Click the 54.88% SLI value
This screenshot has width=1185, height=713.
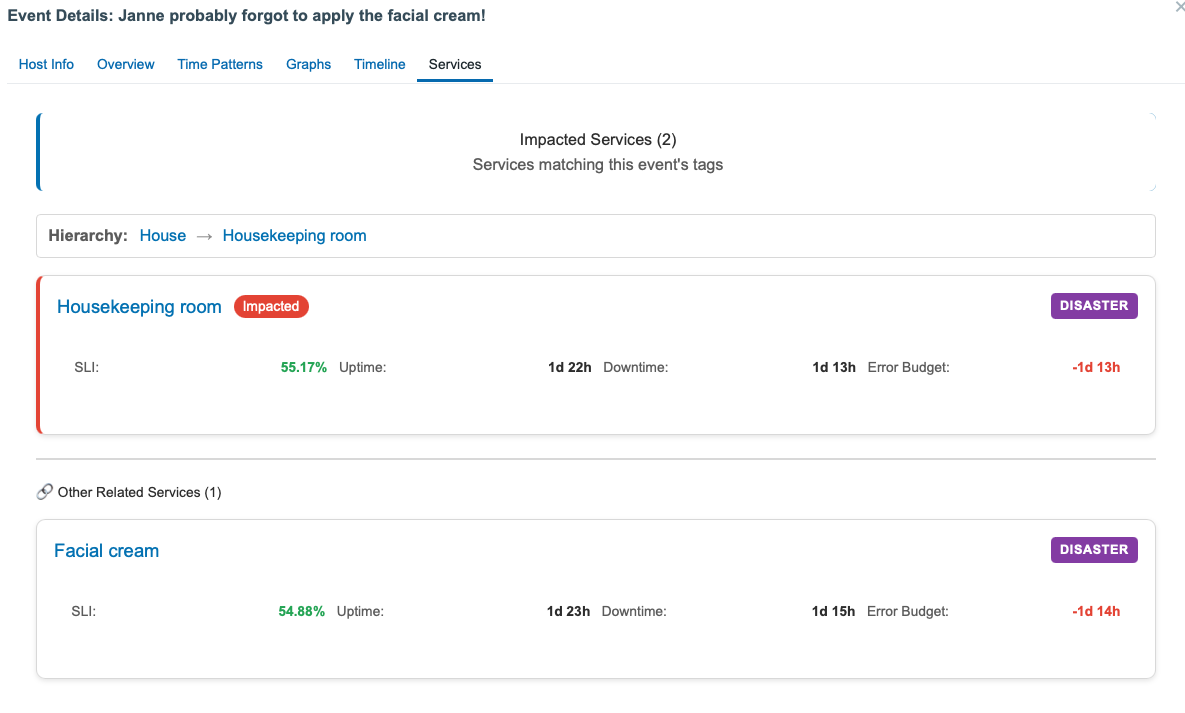[302, 611]
